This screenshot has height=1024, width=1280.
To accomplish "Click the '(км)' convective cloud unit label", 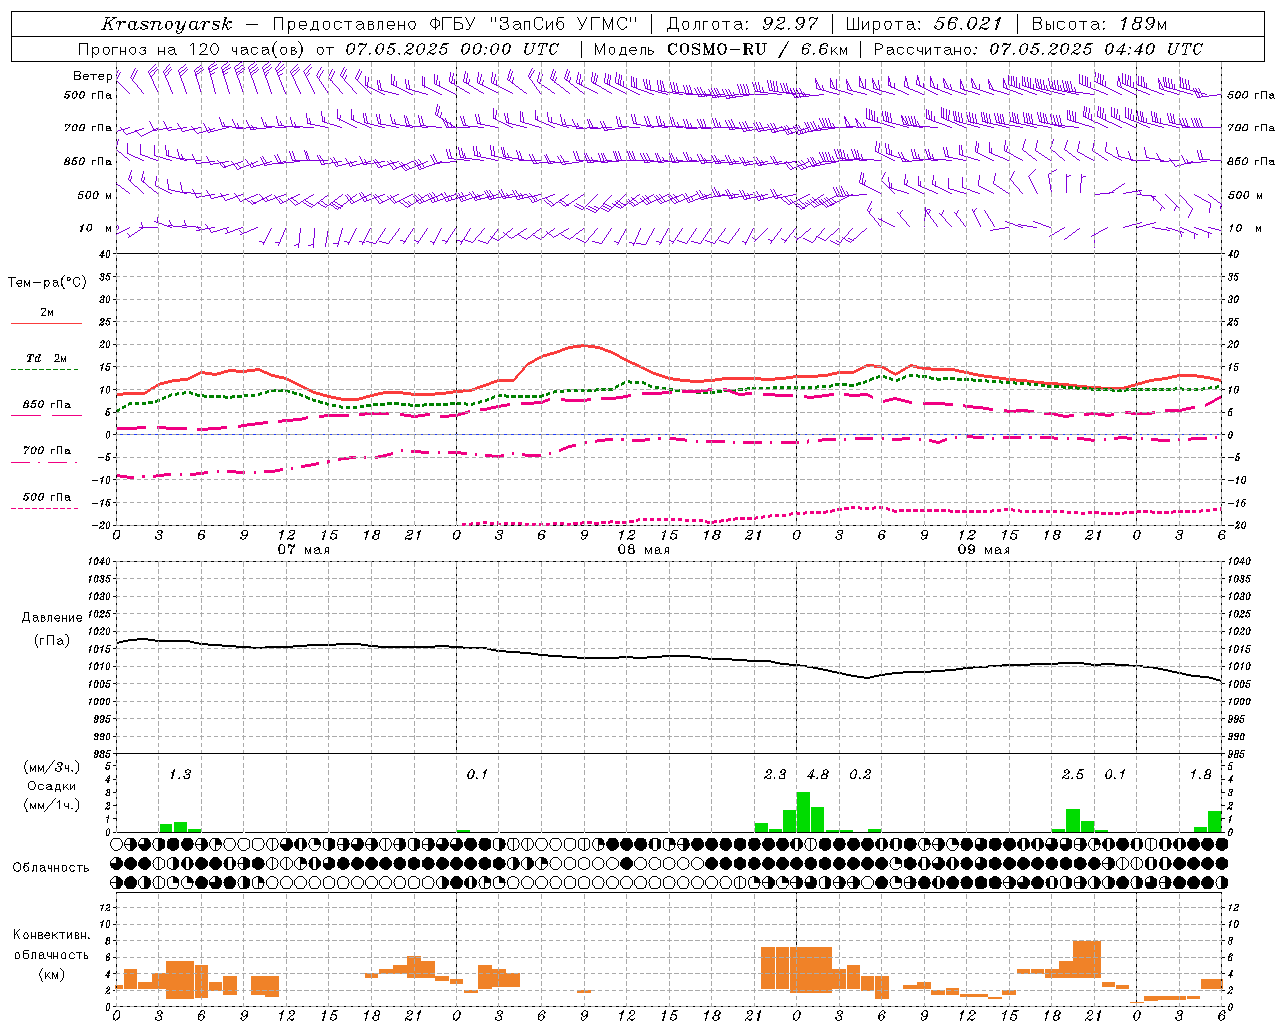I will (x=51, y=973).
